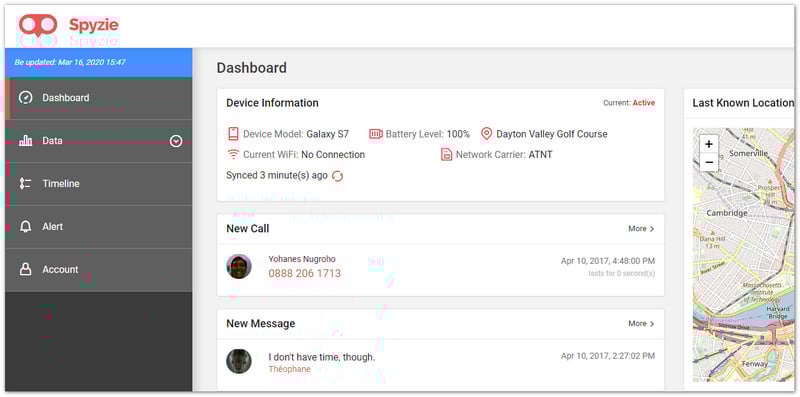Image resolution: width=800 pixels, height=397 pixels.
Task: Open More in New Message section
Action: (x=641, y=324)
